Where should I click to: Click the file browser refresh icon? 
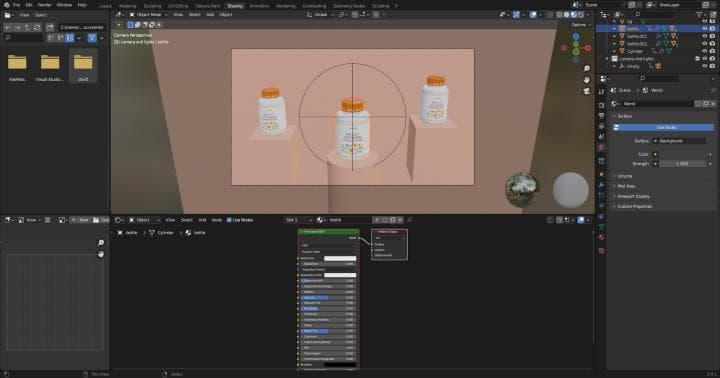[x=37, y=28]
